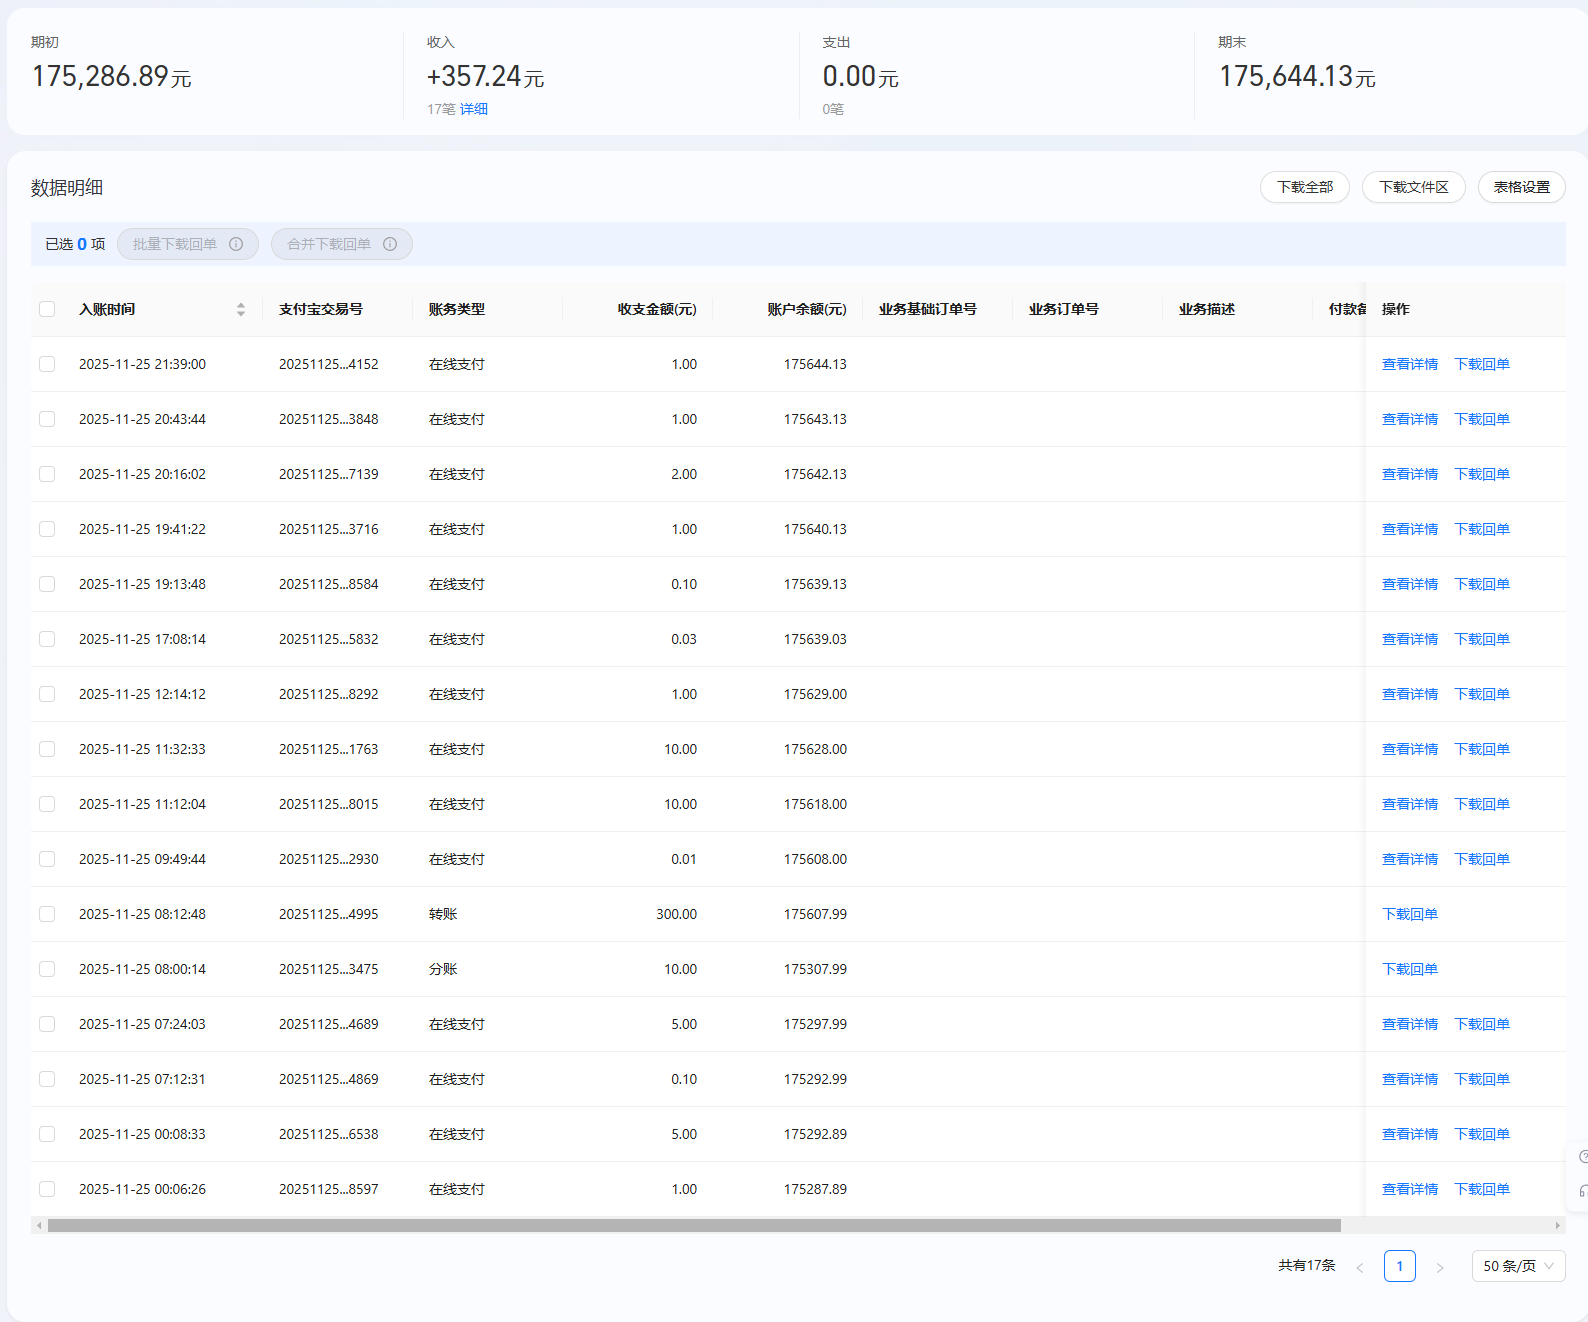Image resolution: width=1588 pixels, height=1322 pixels.
Task: Toggle the select-all checkbox in table header
Action: (x=47, y=309)
